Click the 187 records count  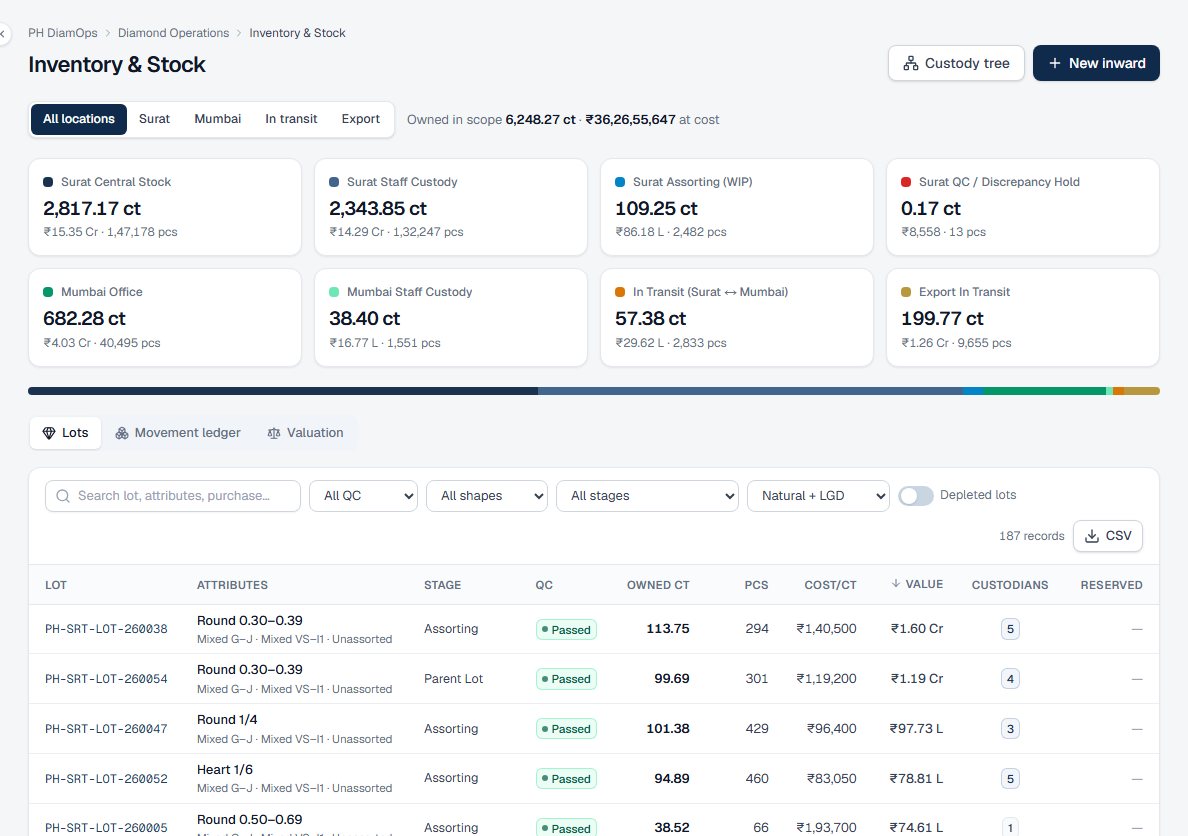(x=1031, y=536)
